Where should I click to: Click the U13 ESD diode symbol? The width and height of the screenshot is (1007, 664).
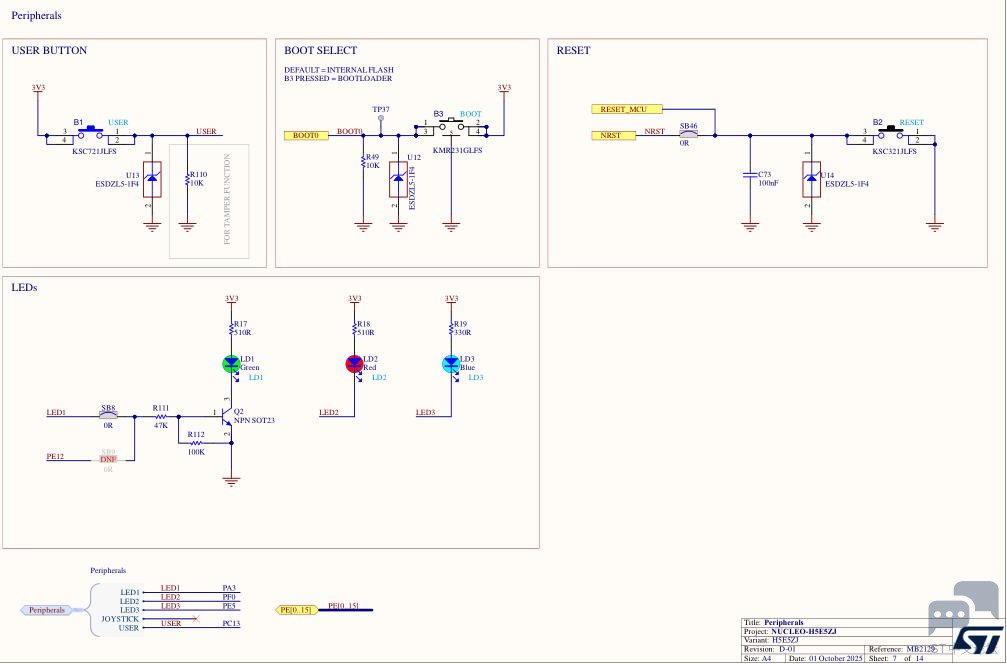(152, 179)
